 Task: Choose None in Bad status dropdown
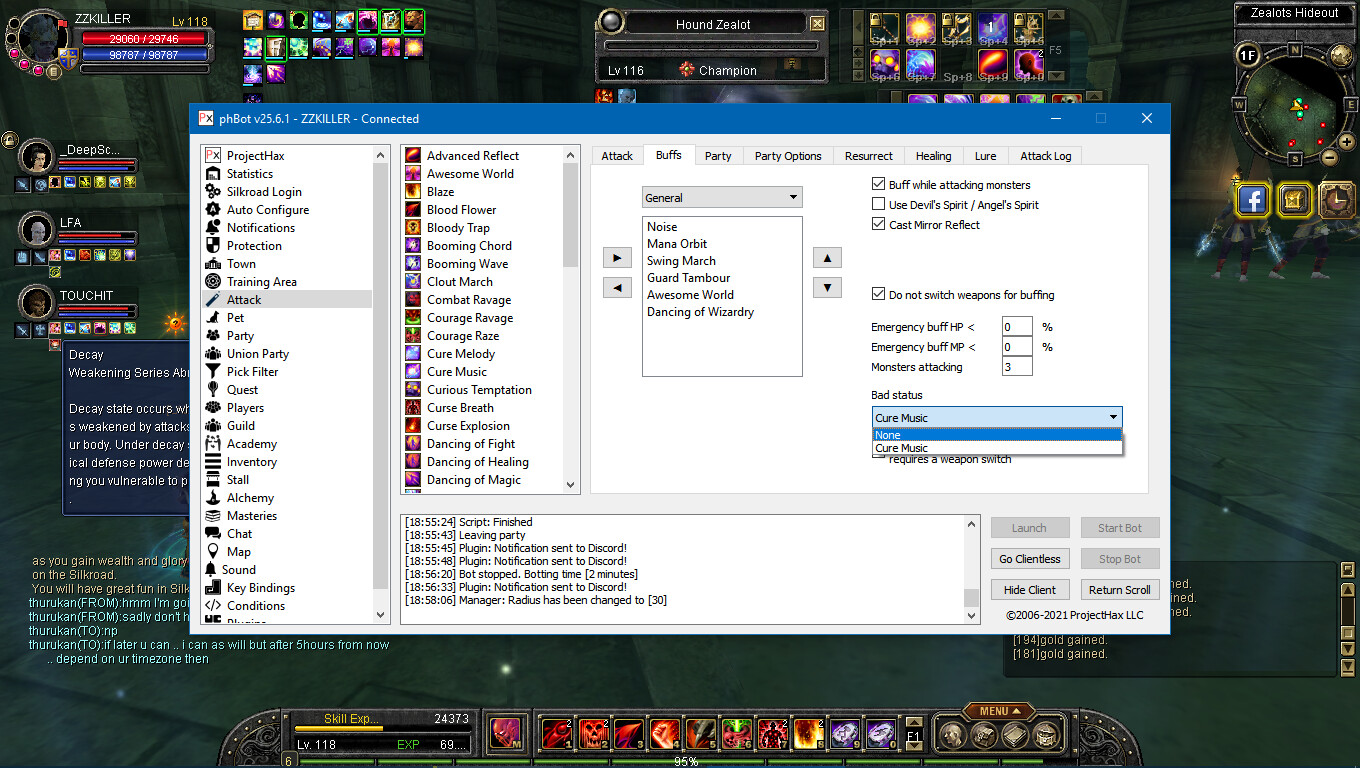[996, 435]
